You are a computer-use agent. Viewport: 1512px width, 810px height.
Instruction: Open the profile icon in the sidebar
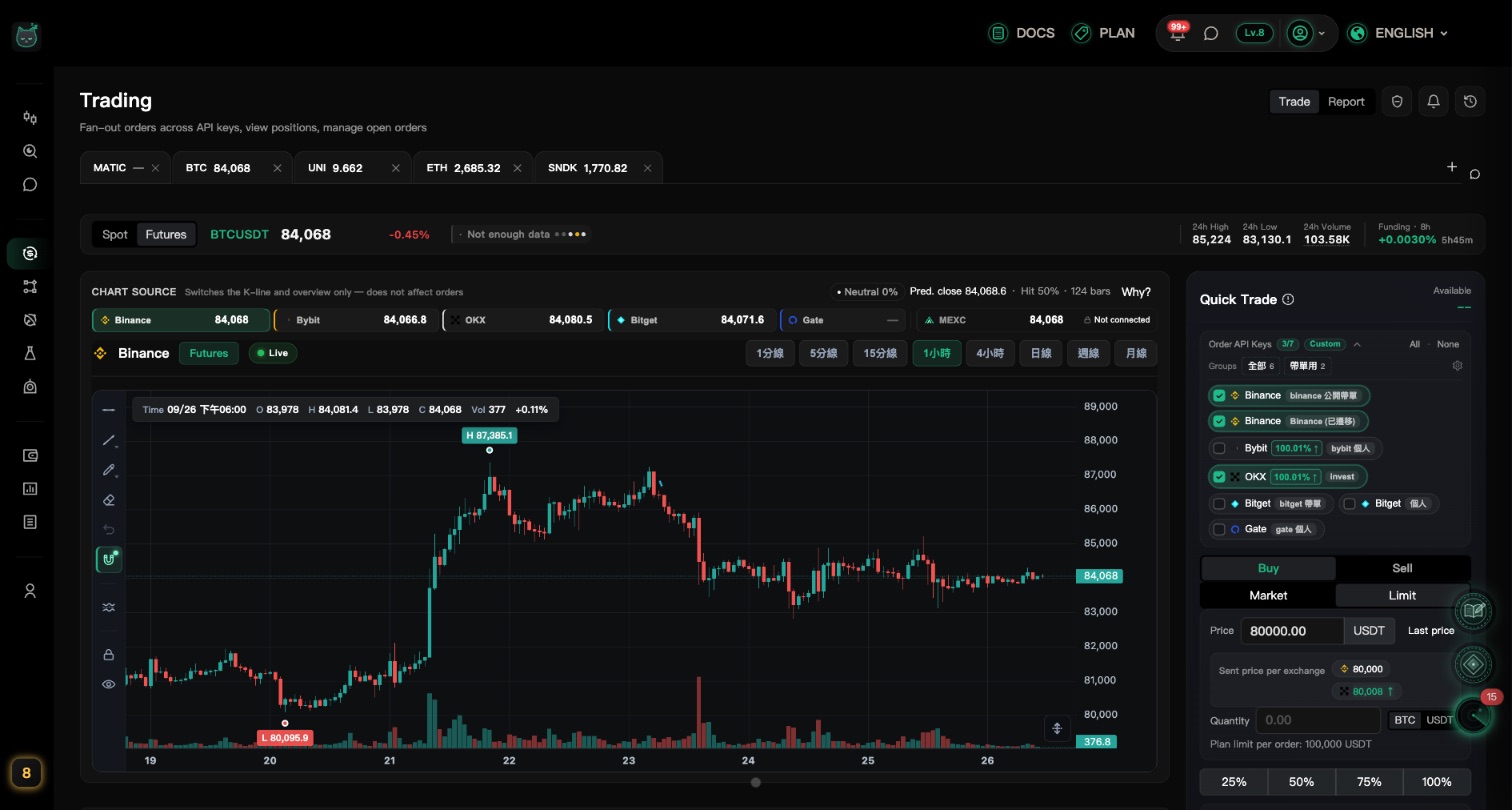[30, 591]
